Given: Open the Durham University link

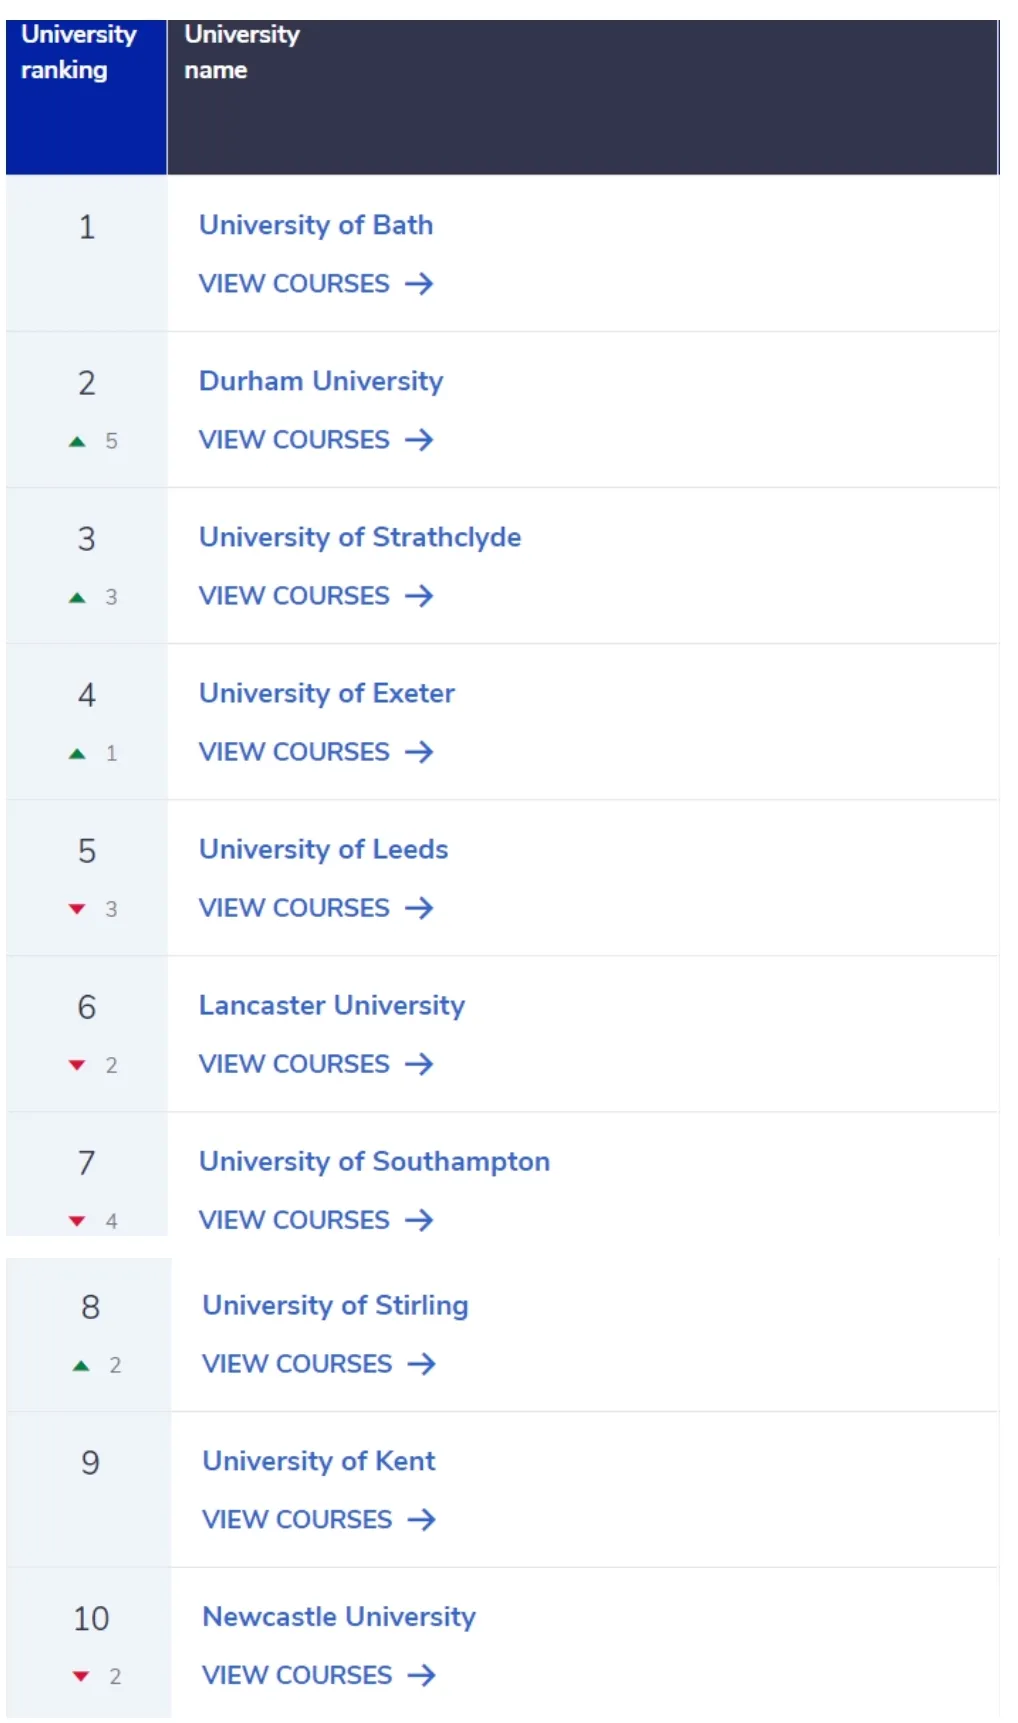Looking at the screenshot, I should tap(321, 381).
